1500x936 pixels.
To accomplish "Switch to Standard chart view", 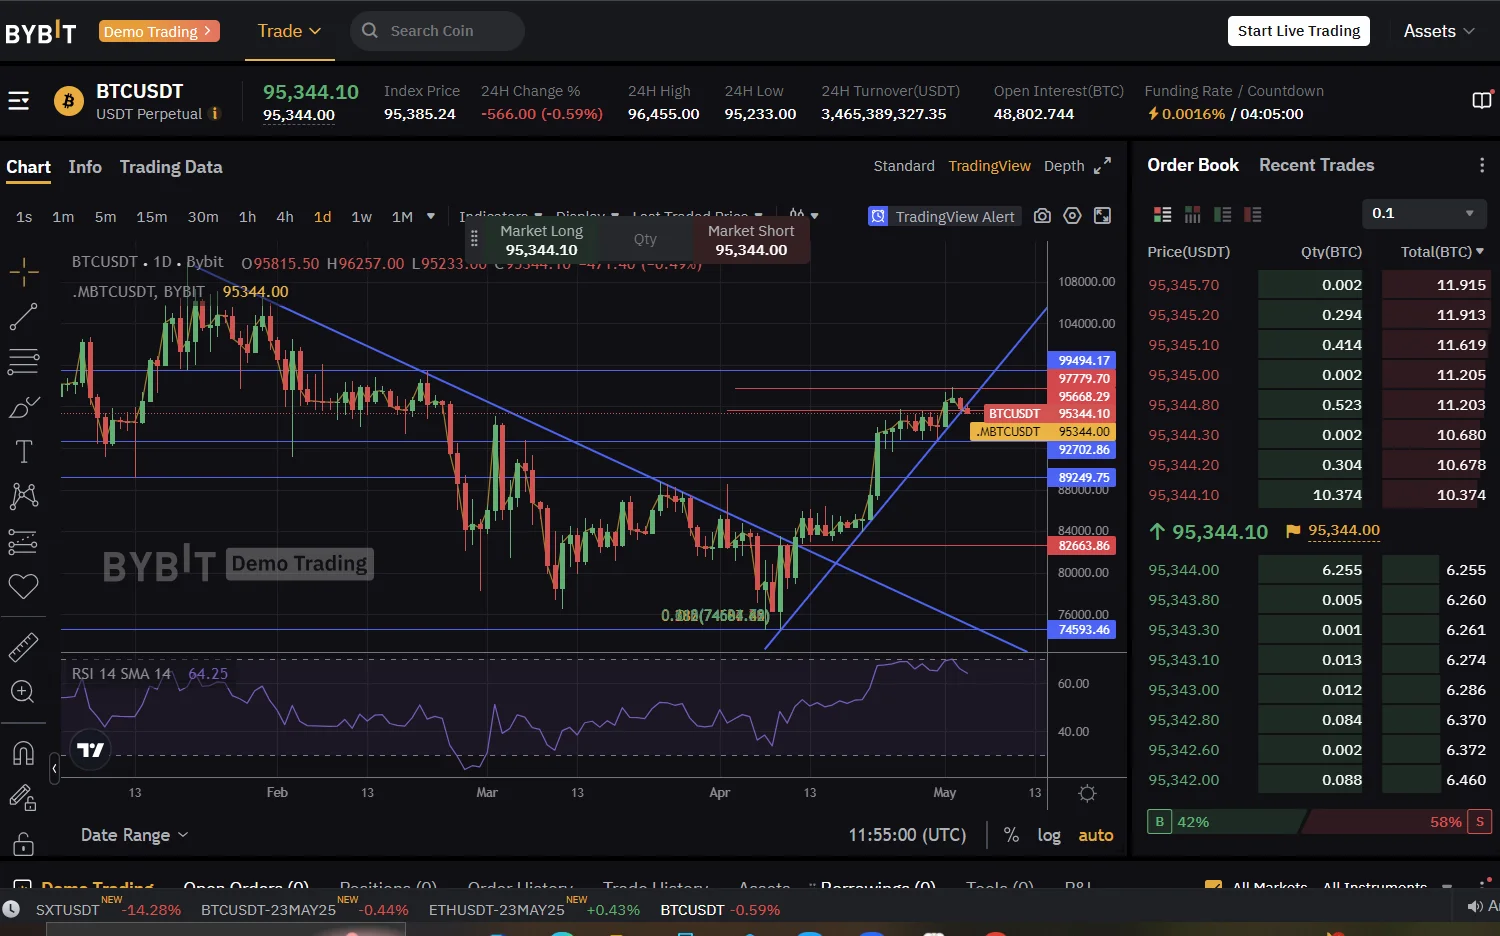I will point(904,166).
